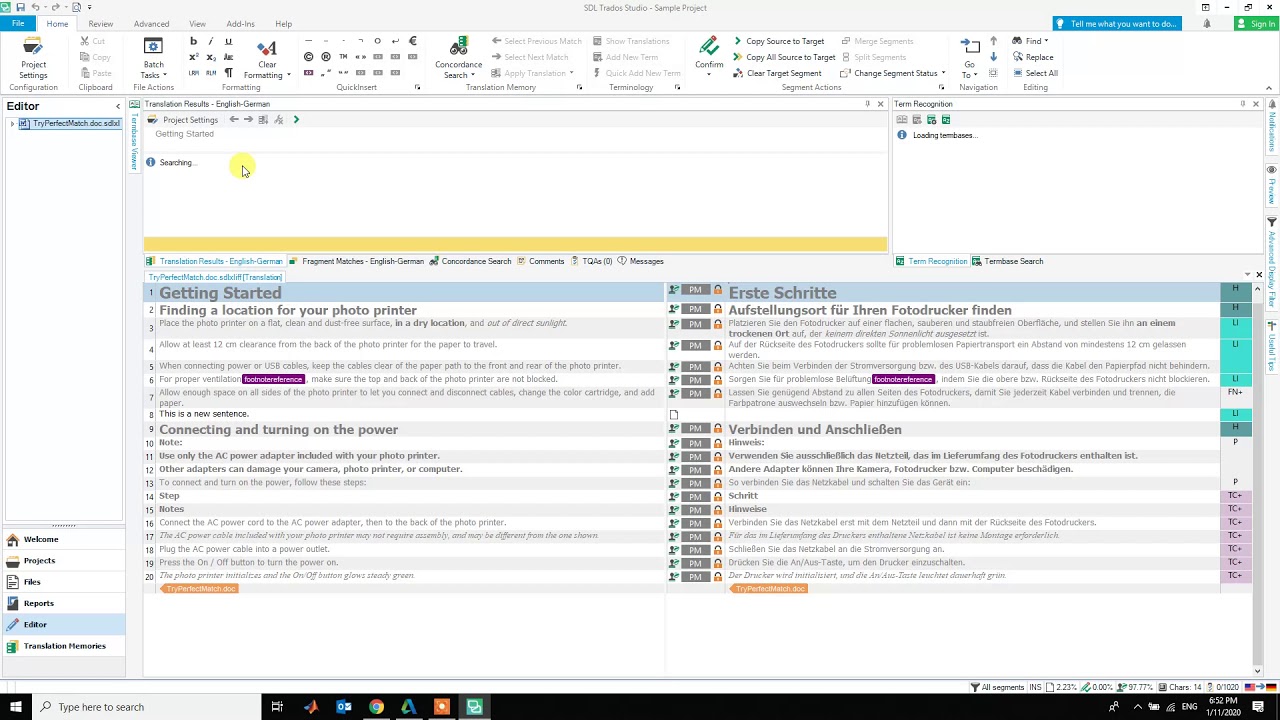Viewport: 1280px width, 720px height.
Task: Click the Replace button
Action: click(x=1033, y=57)
